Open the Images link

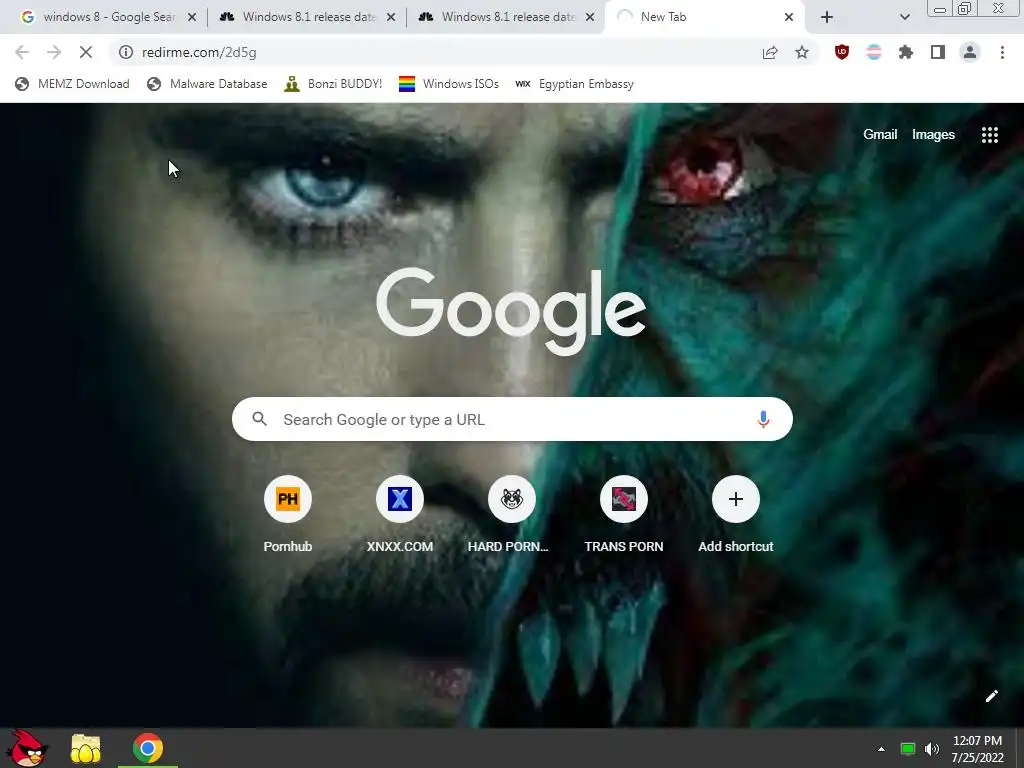(933, 135)
